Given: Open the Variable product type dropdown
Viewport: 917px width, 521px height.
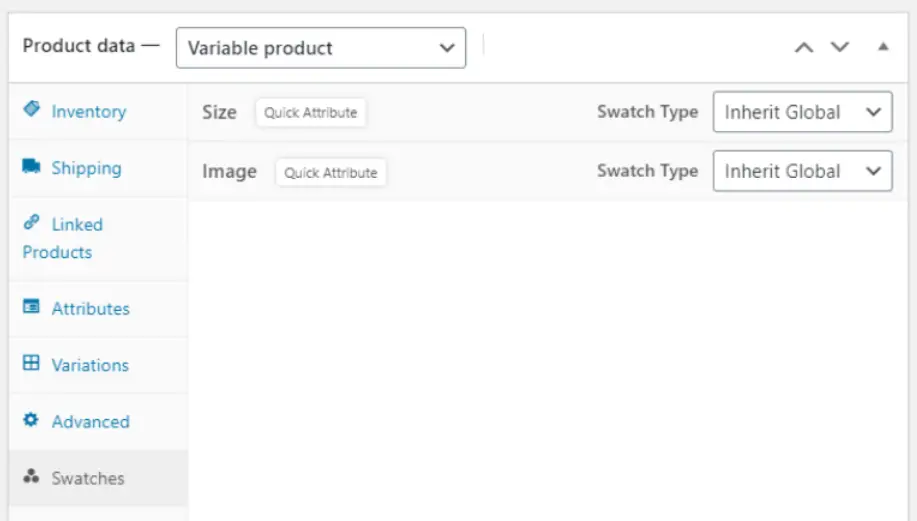Looking at the screenshot, I should 320,48.
